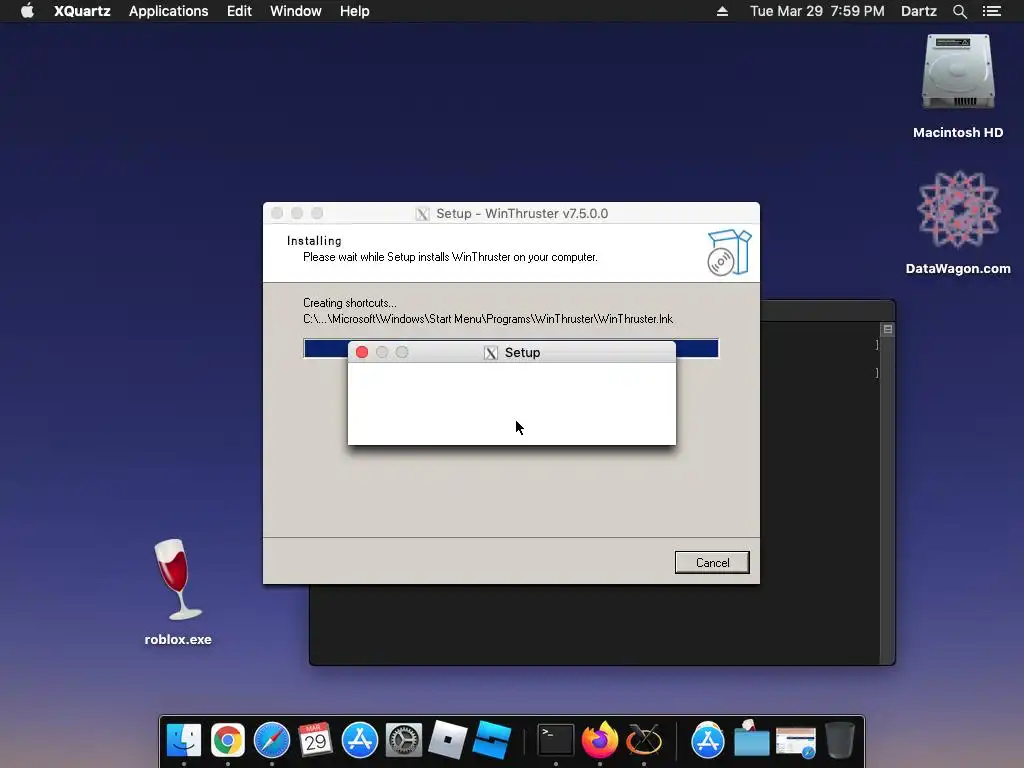Launch Firefox from the Dock
This screenshot has width=1024, height=768.
point(600,740)
